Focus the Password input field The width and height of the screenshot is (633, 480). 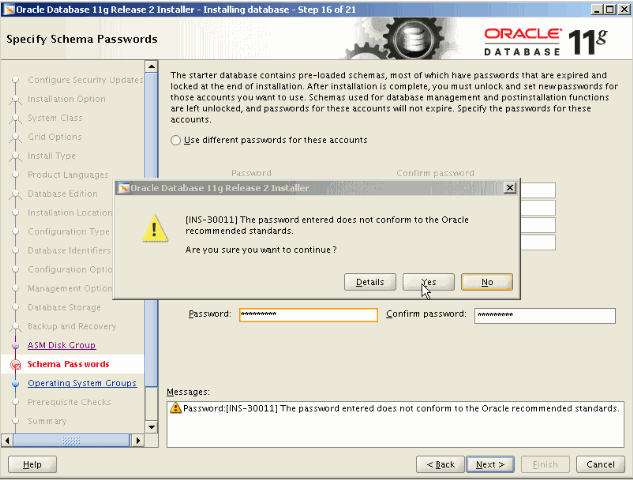point(308,315)
